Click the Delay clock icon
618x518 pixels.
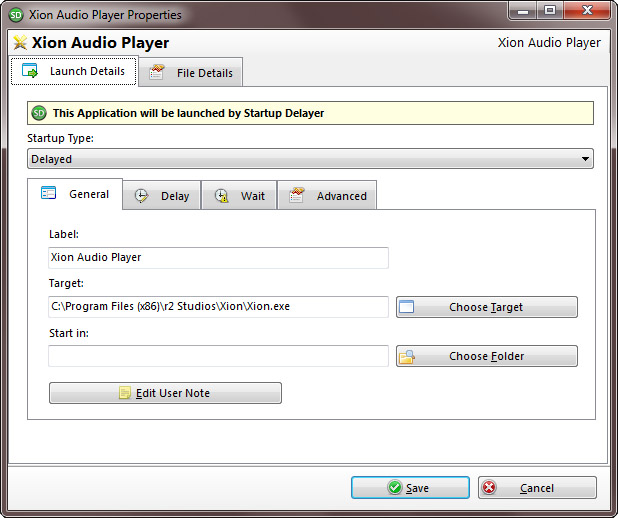click(141, 196)
